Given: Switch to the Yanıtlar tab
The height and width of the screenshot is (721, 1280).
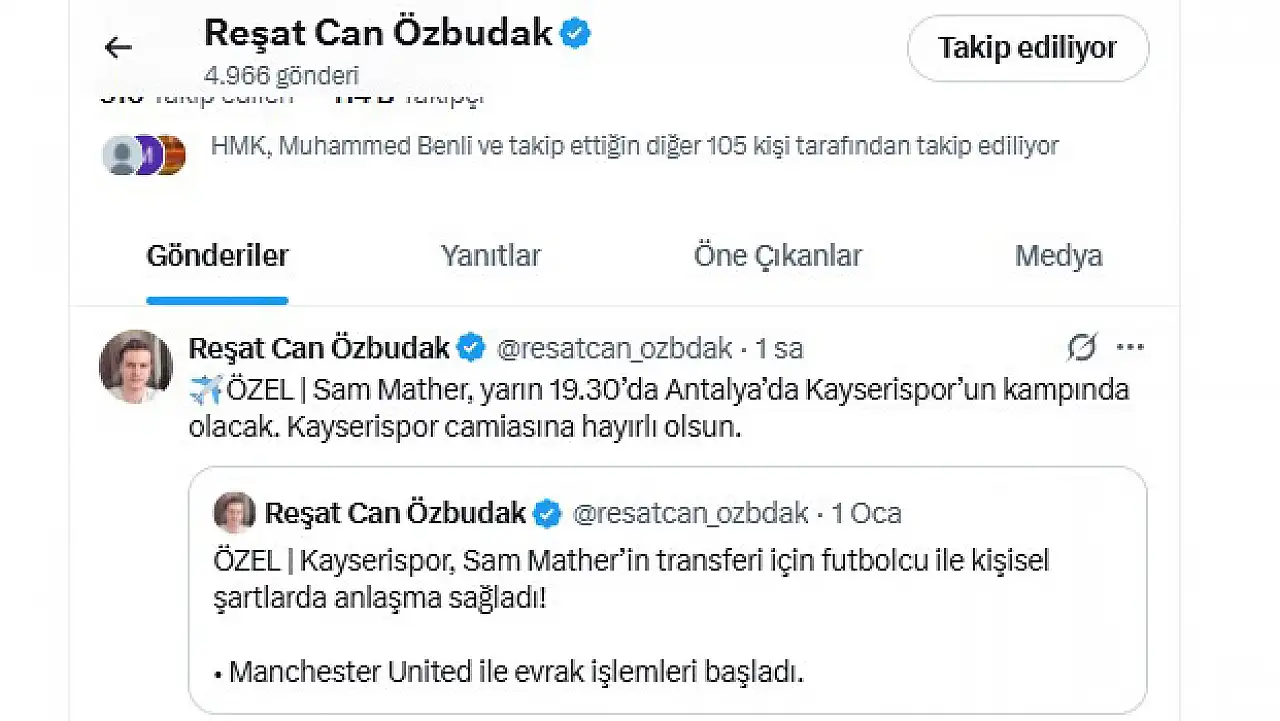Looking at the screenshot, I should coord(490,256).
